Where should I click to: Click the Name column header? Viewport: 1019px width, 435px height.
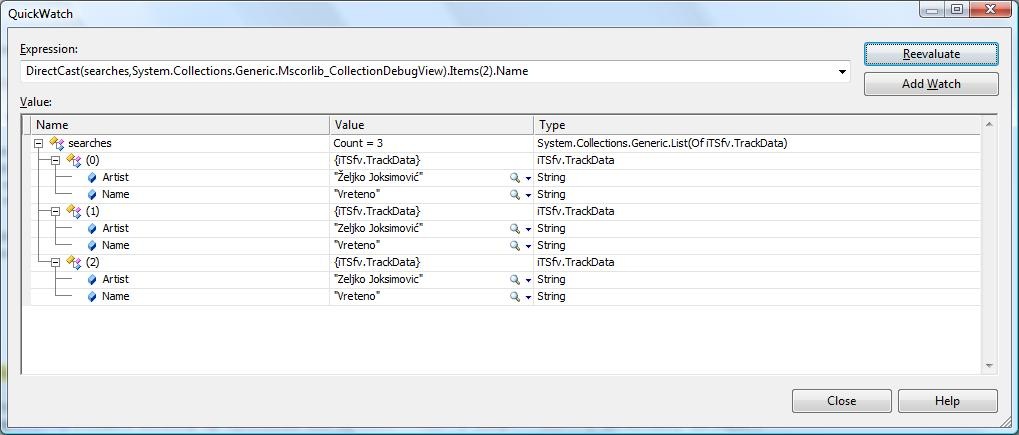tap(180, 125)
